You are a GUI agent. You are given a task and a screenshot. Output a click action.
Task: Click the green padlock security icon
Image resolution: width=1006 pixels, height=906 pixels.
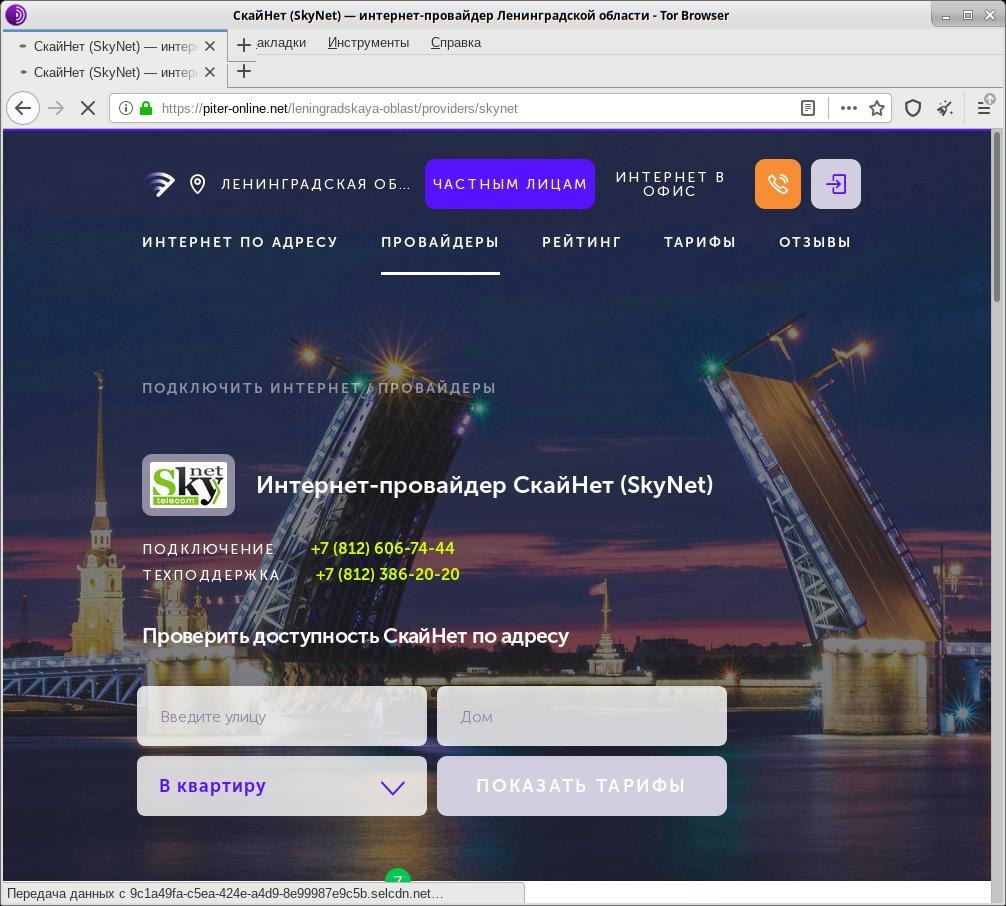tap(146, 108)
